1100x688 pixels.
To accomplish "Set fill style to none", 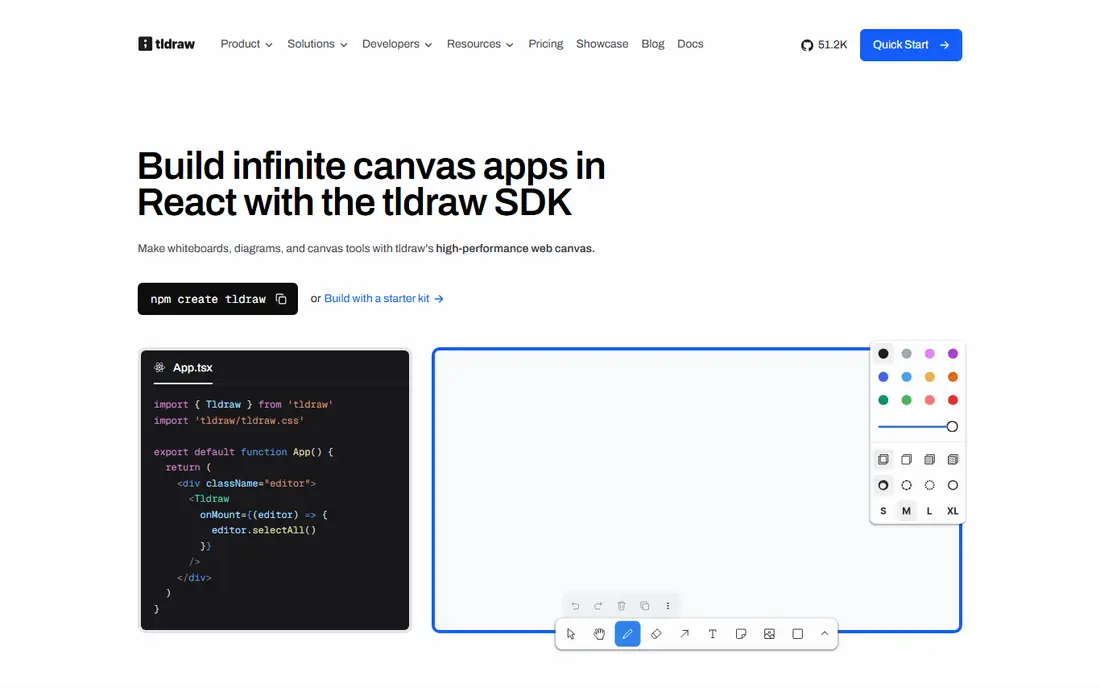I will coord(883,460).
